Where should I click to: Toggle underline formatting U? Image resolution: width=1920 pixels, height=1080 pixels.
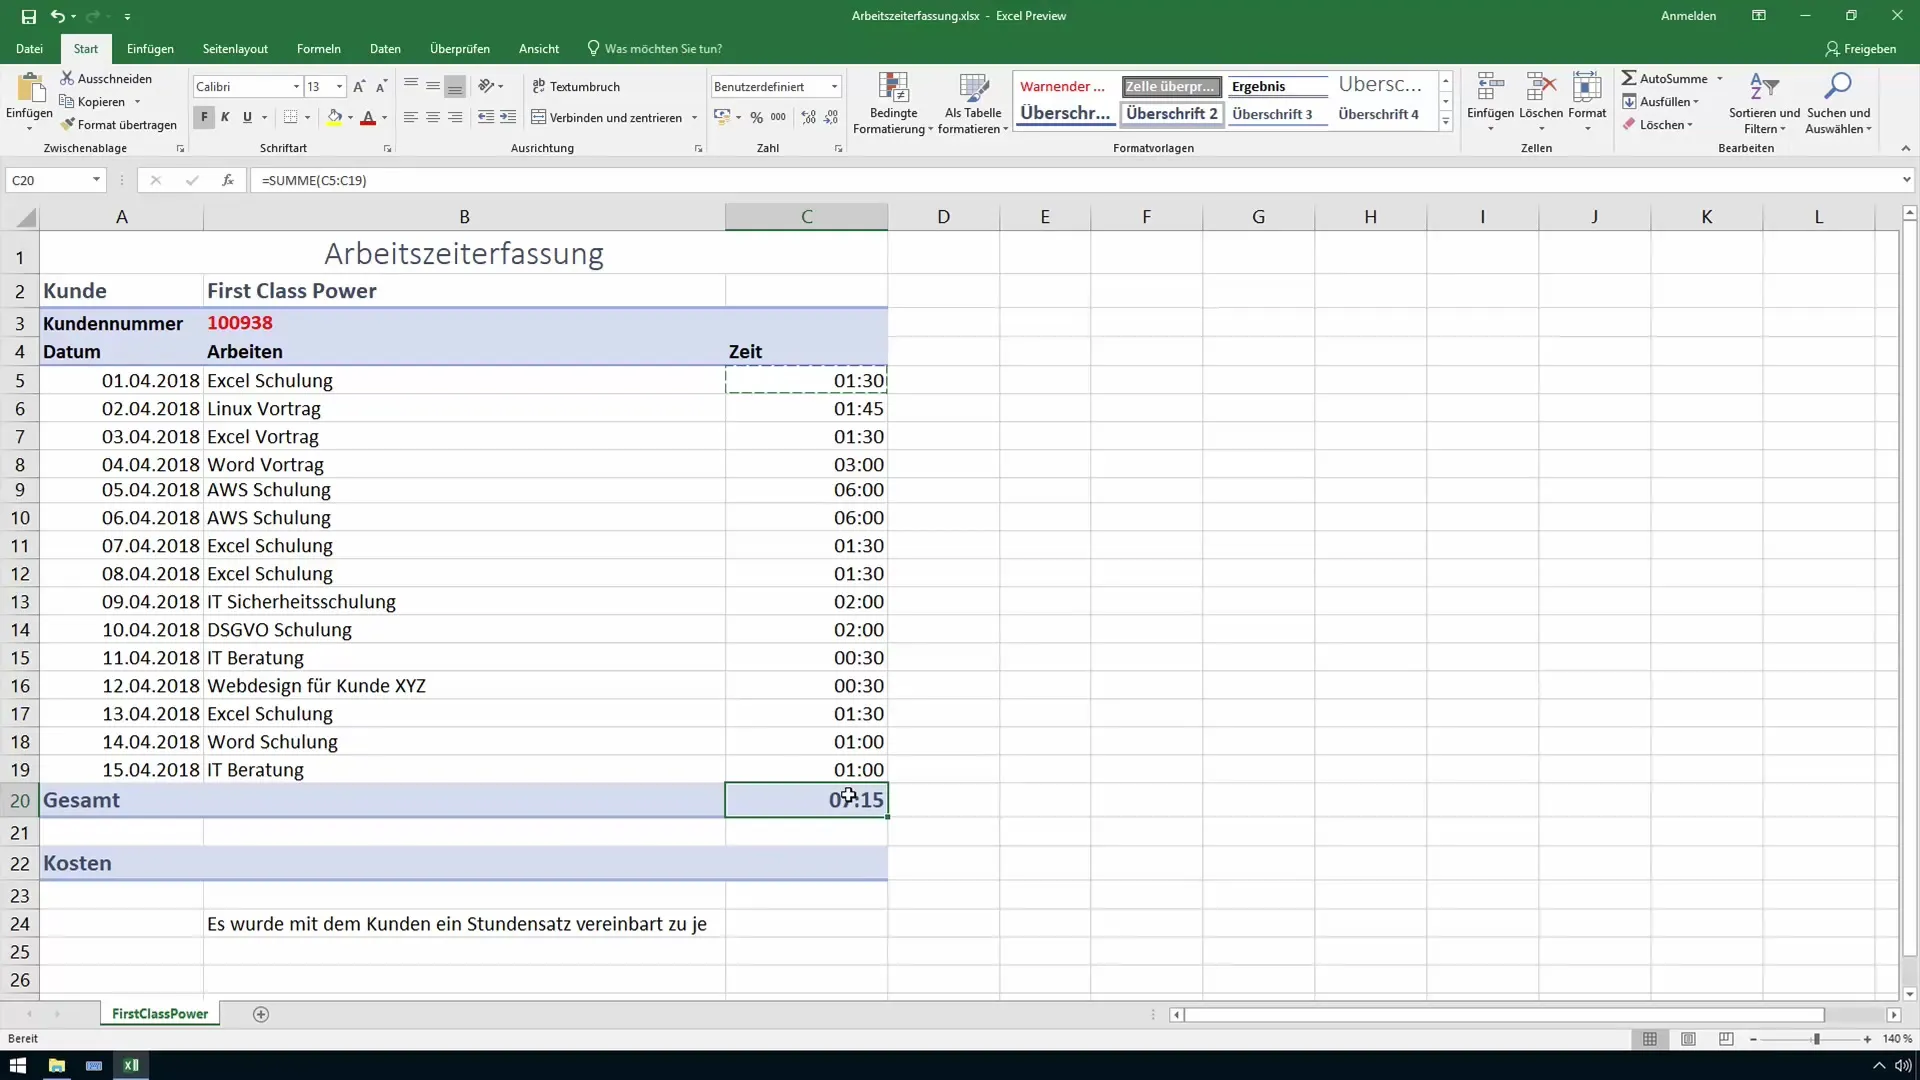[247, 117]
